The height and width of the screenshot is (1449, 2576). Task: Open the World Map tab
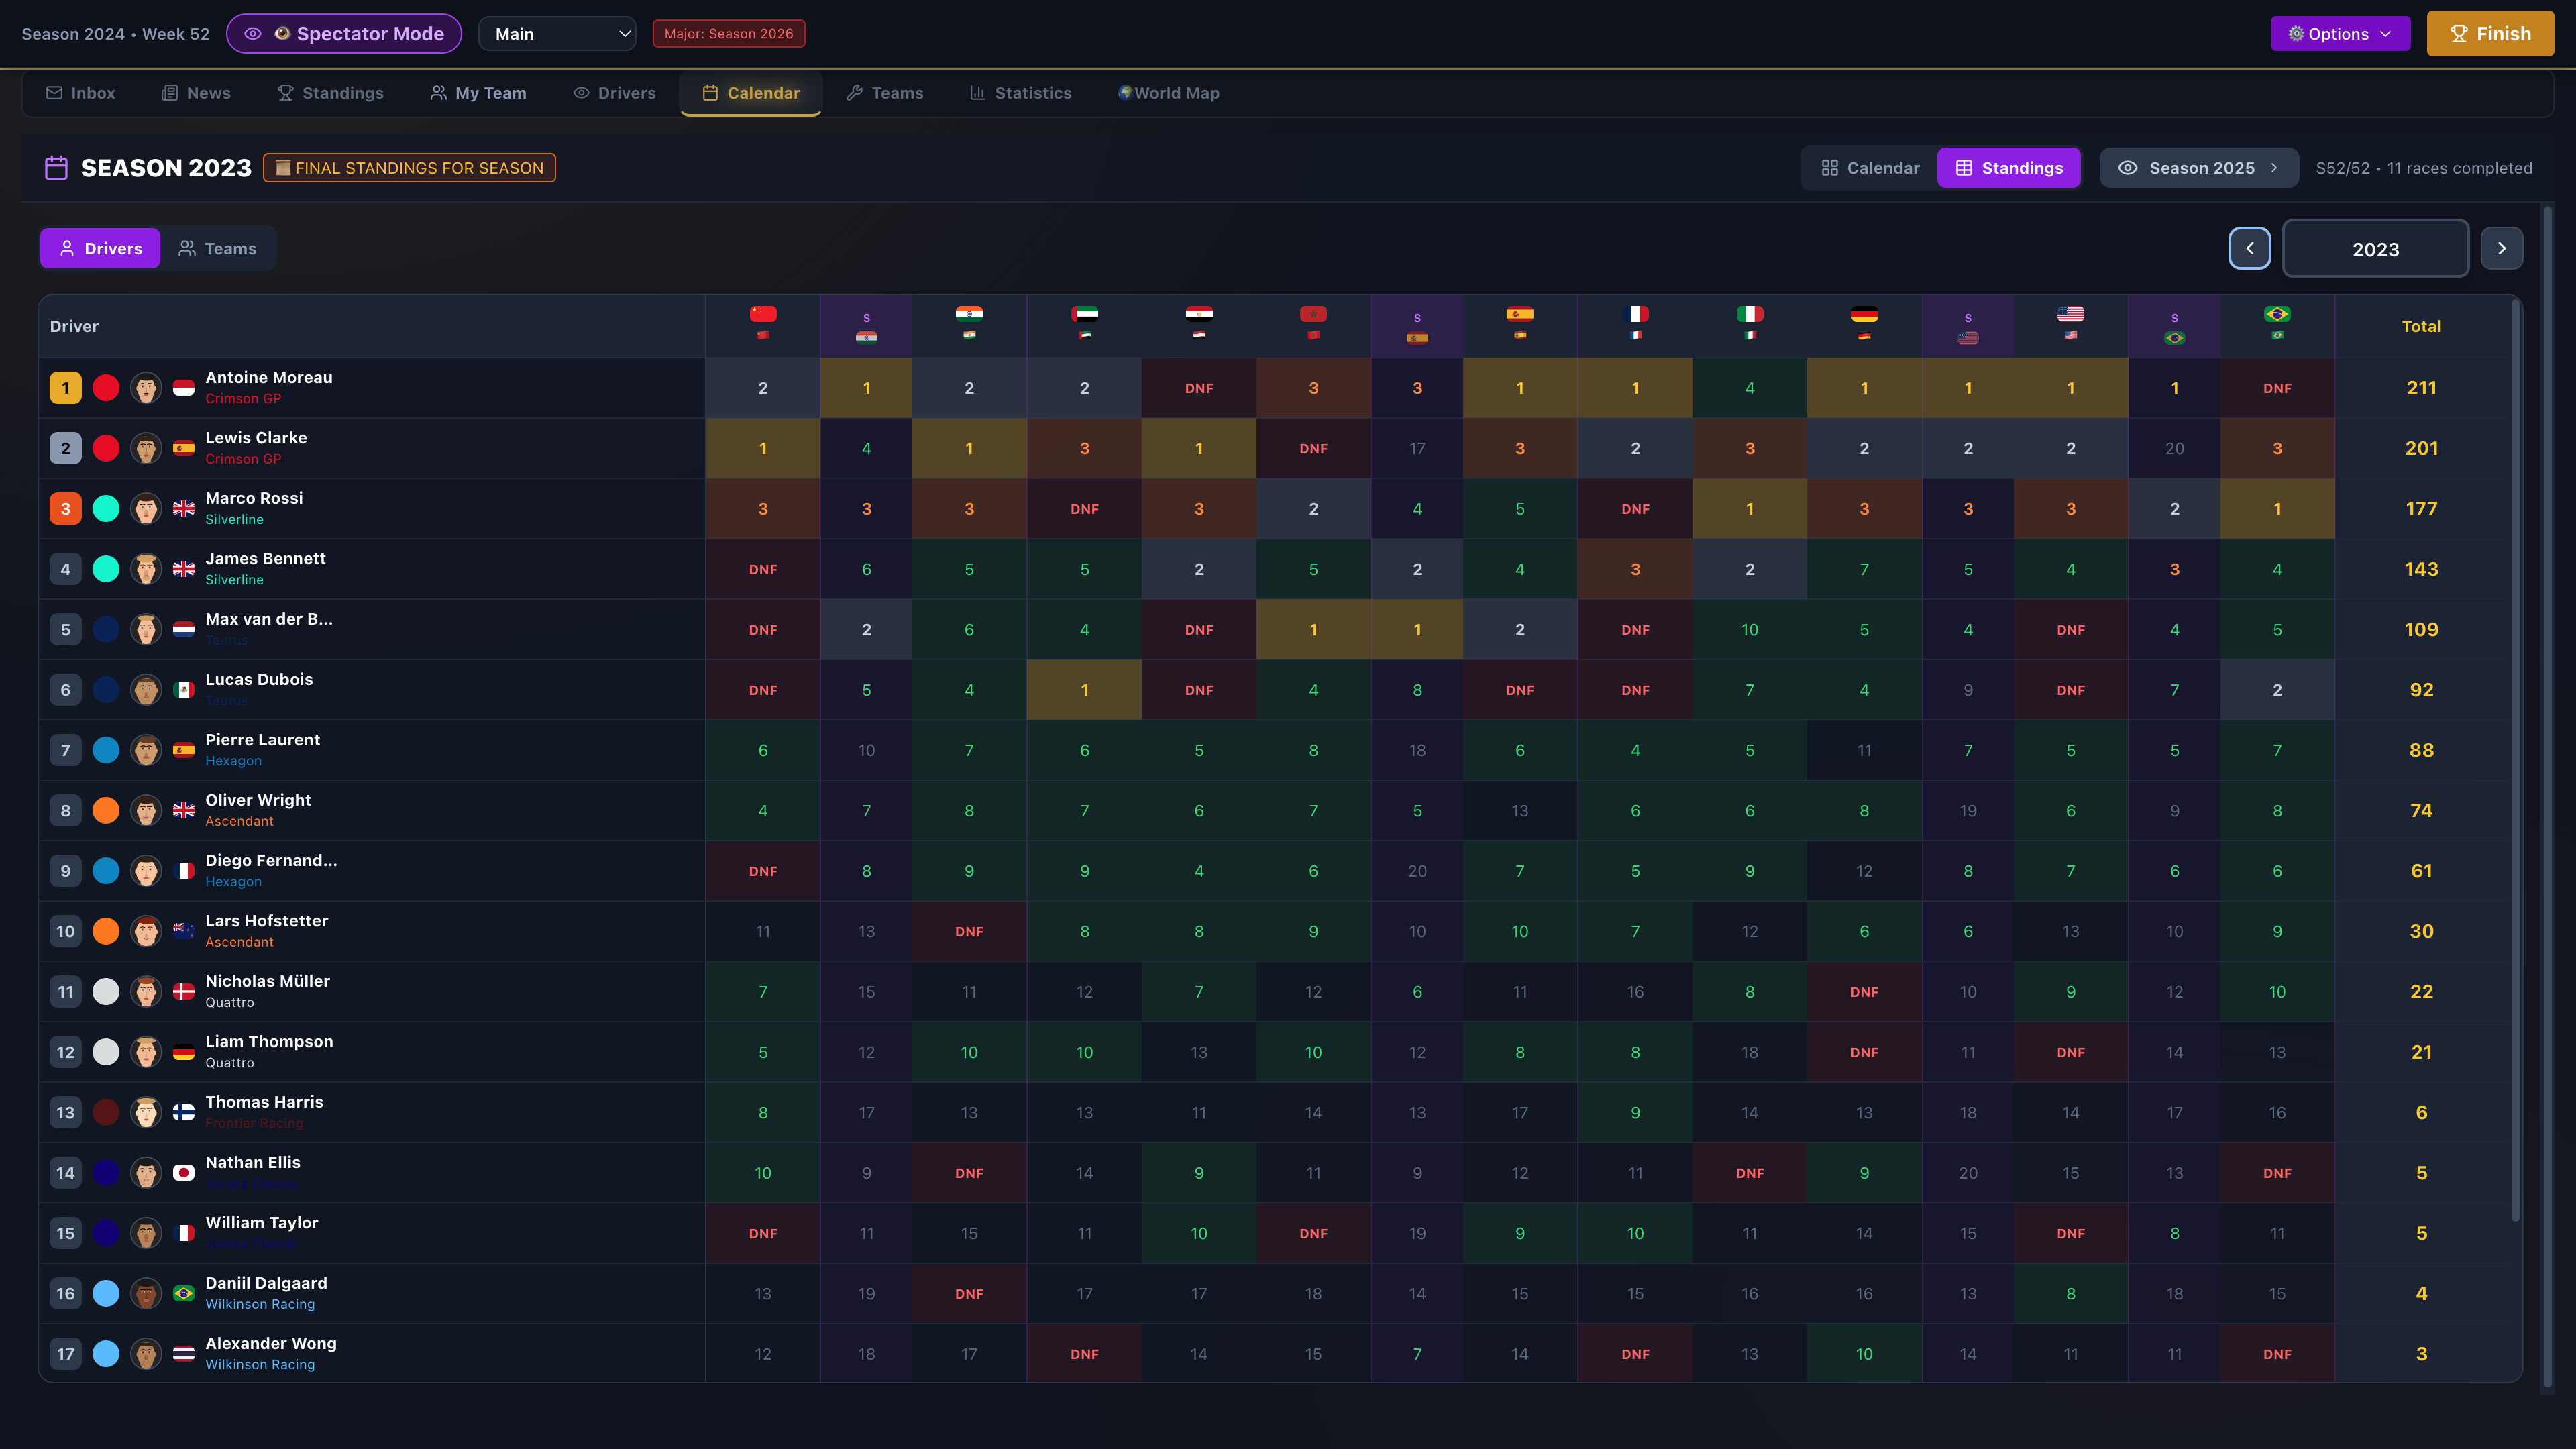tap(1169, 93)
